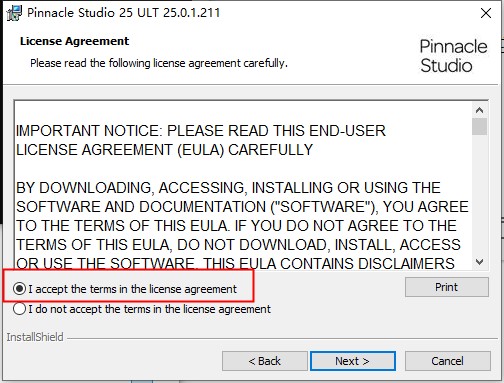The image size is (504, 383).
Task: Cancel the installation
Action: 447,361
